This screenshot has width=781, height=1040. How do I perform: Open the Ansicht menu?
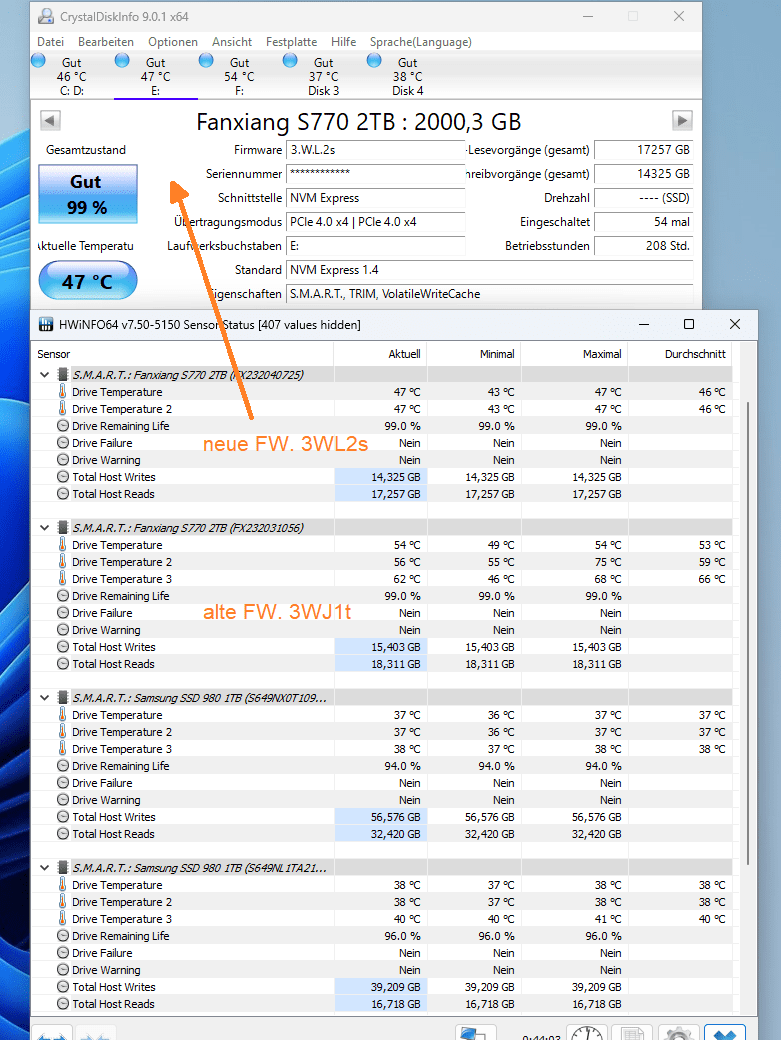tap(232, 42)
